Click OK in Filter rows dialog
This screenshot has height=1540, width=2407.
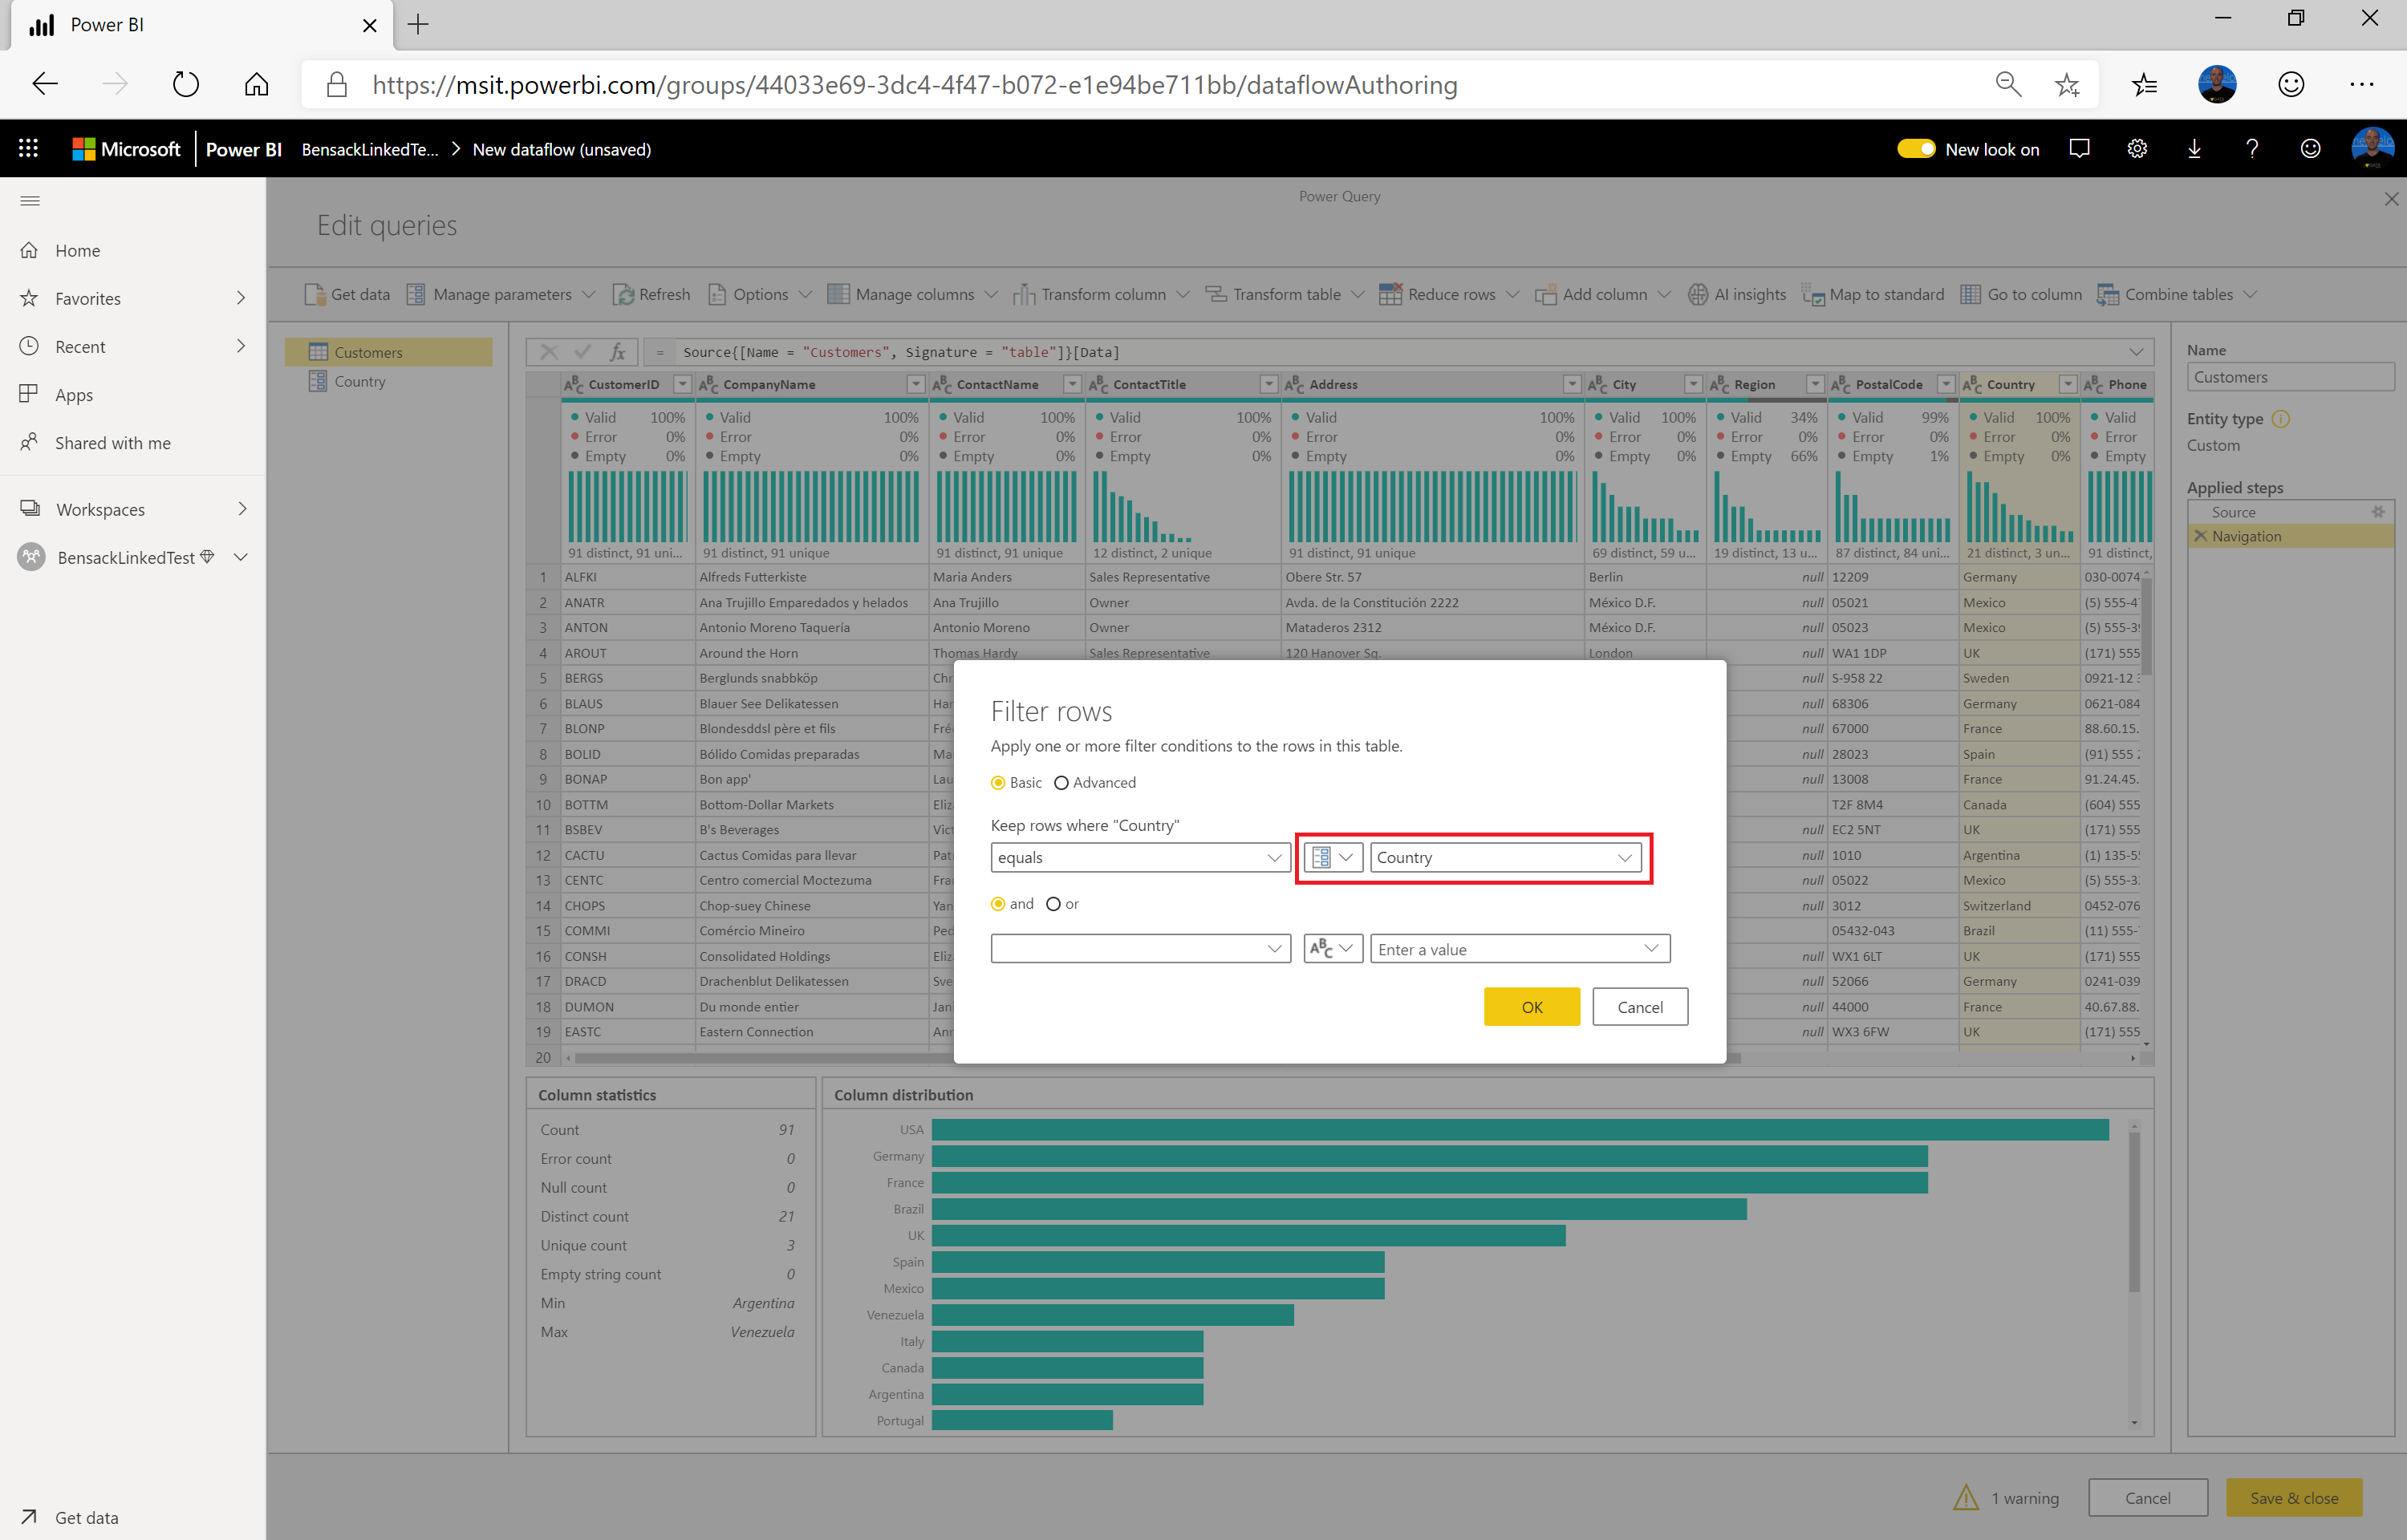pyautogui.click(x=1531, y=1007)
